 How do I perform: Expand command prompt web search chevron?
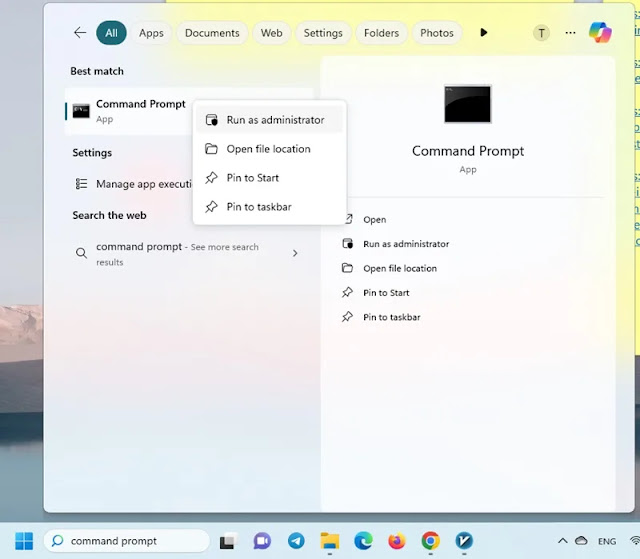295,253
